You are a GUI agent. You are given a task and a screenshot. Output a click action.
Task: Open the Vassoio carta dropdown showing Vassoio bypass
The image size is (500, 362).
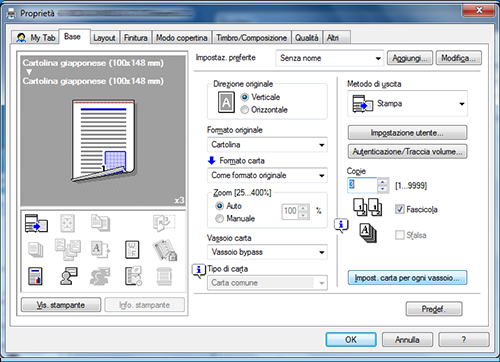click(x=267, y=252)
